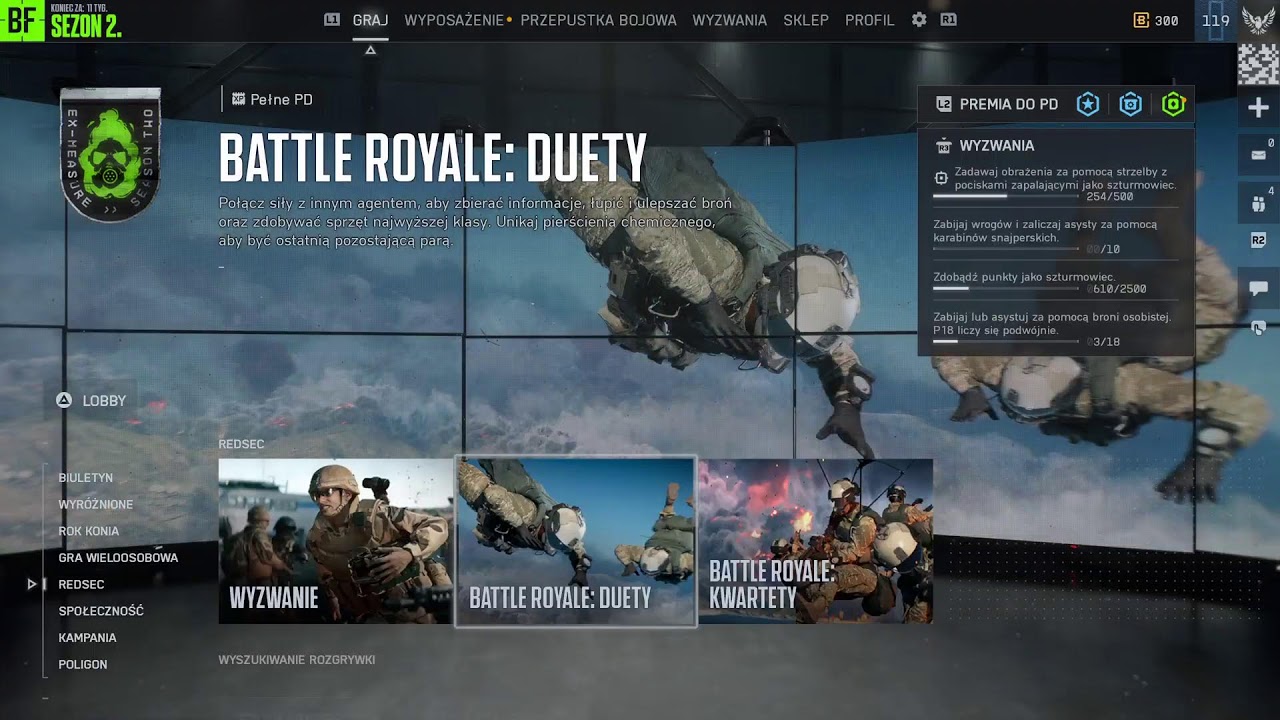The height and width of the screenshot is (720, 1280).
Task: Open the chat speech bubble icon
Action: pyautogui.click(x=1258, y=288)
